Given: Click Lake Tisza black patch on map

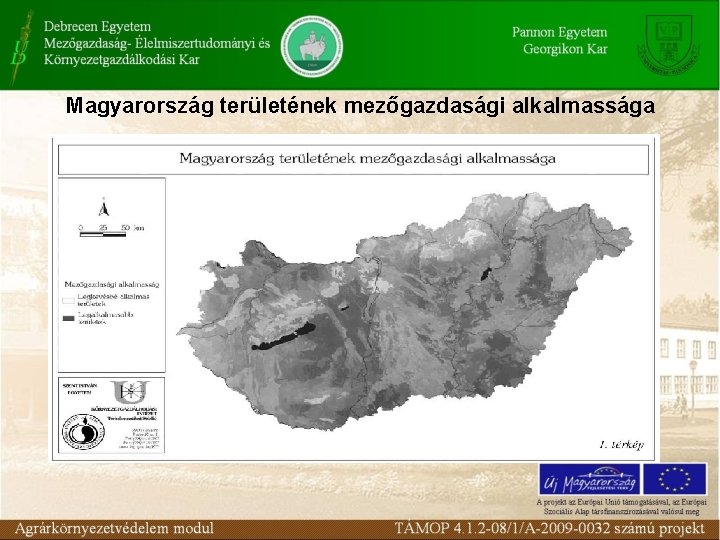Looking at the screenshot, I should 485,273.
